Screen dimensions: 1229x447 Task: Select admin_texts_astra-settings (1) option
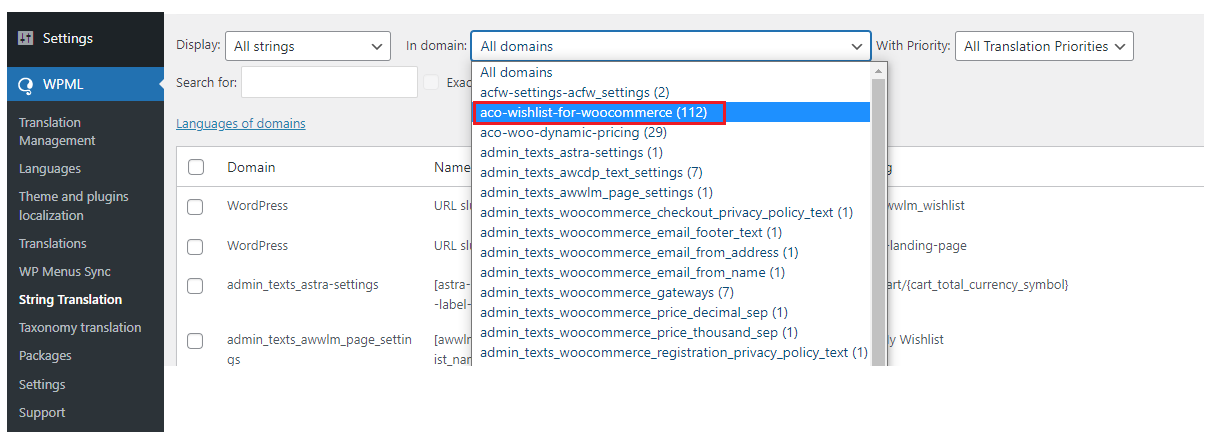(671, 152)
